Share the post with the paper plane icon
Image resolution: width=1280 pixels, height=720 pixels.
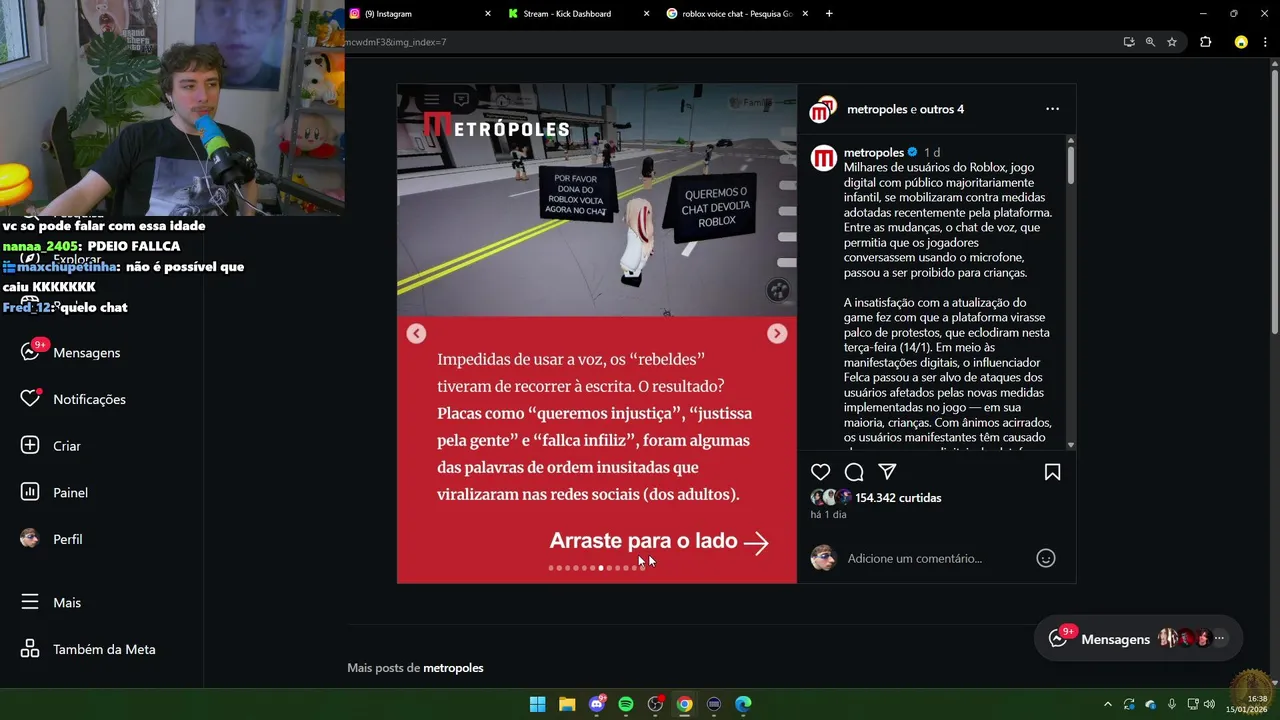(x=887, y=472)
